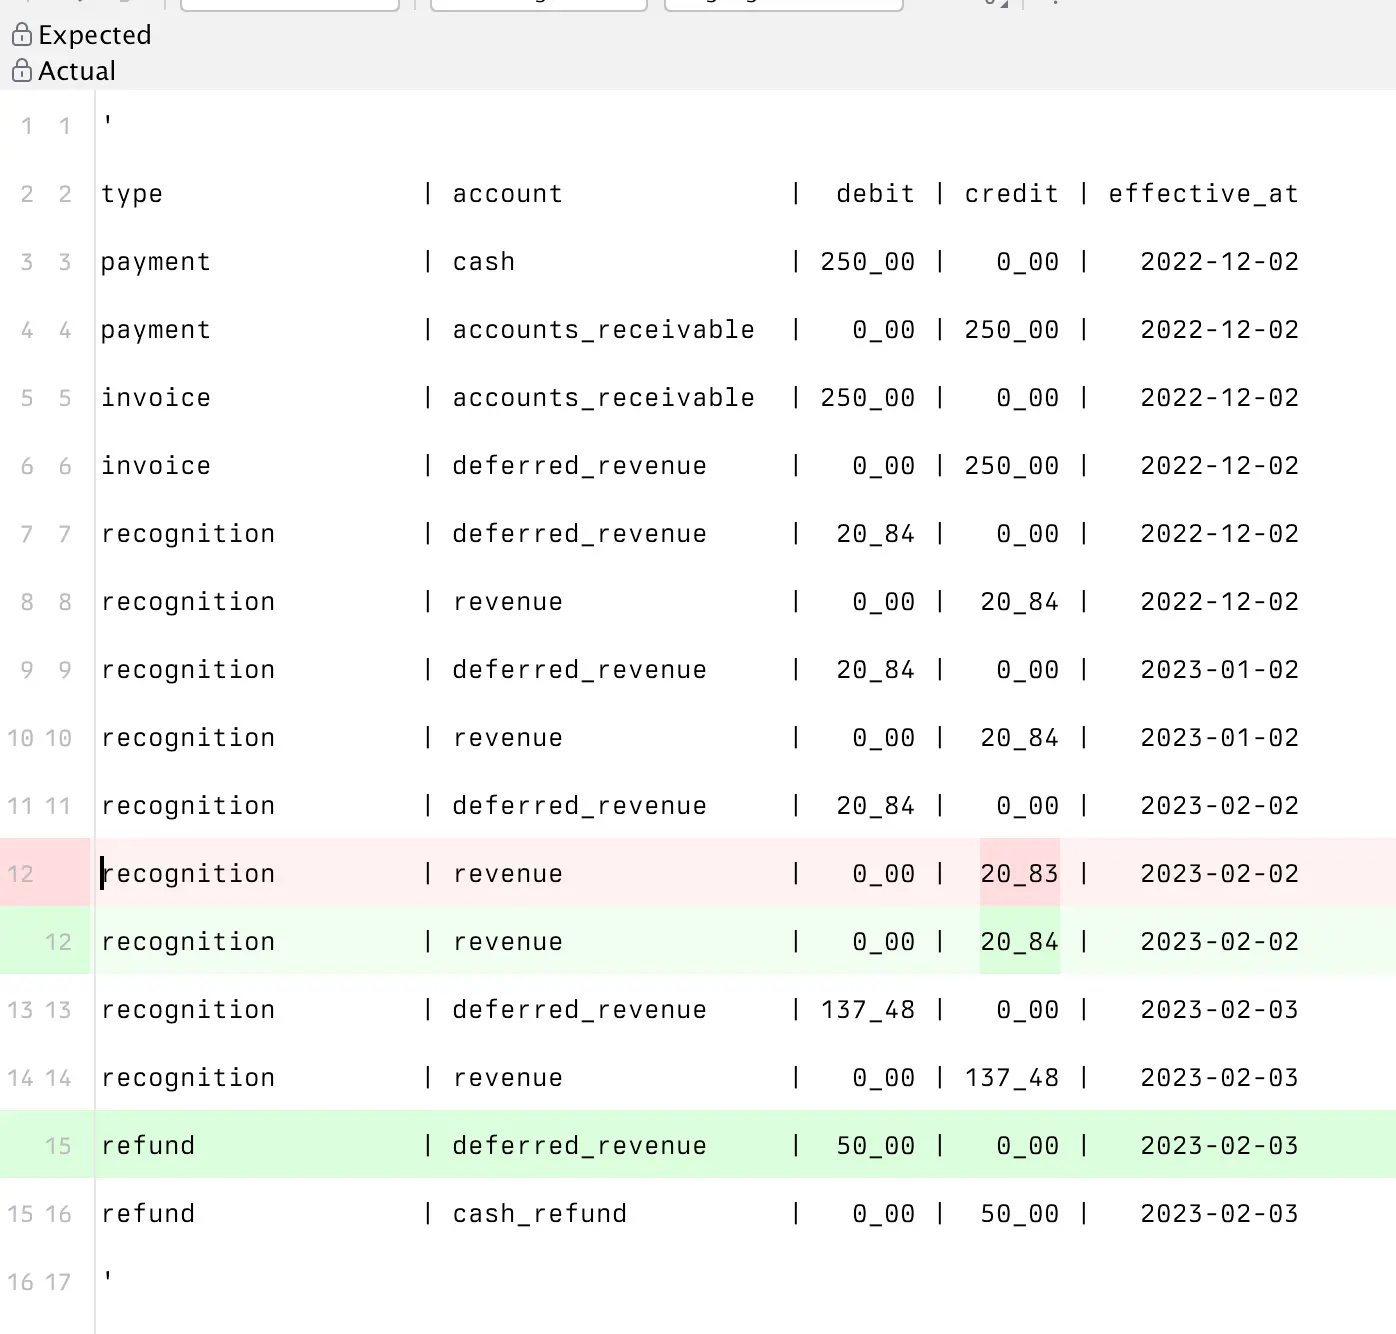The width and height of the screenshot is (1396, 1334).
Task: Click the green 20_84 actual value
Action: point(1019,941)
